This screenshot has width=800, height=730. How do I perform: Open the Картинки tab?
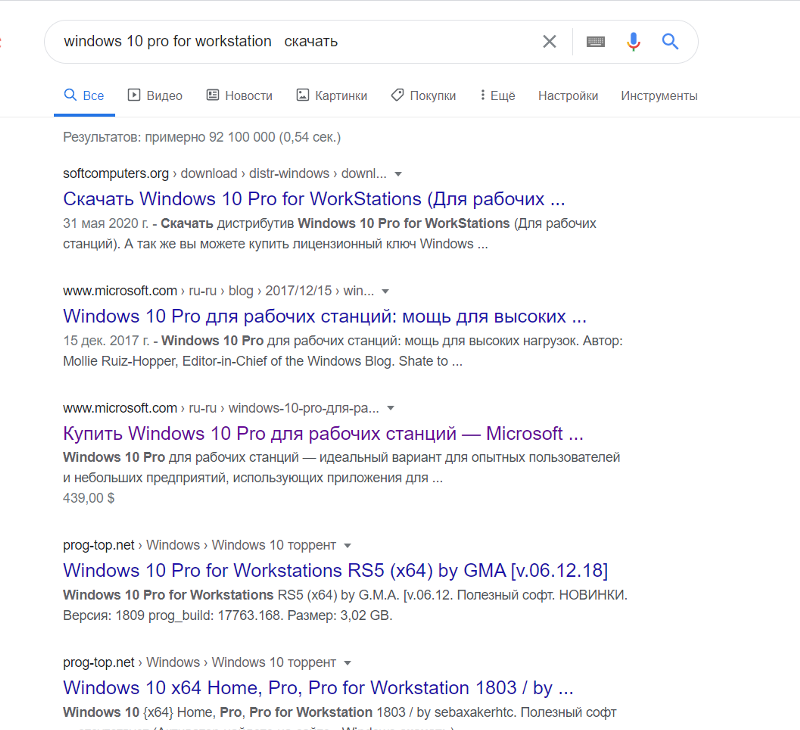click(x=332, y=95)
